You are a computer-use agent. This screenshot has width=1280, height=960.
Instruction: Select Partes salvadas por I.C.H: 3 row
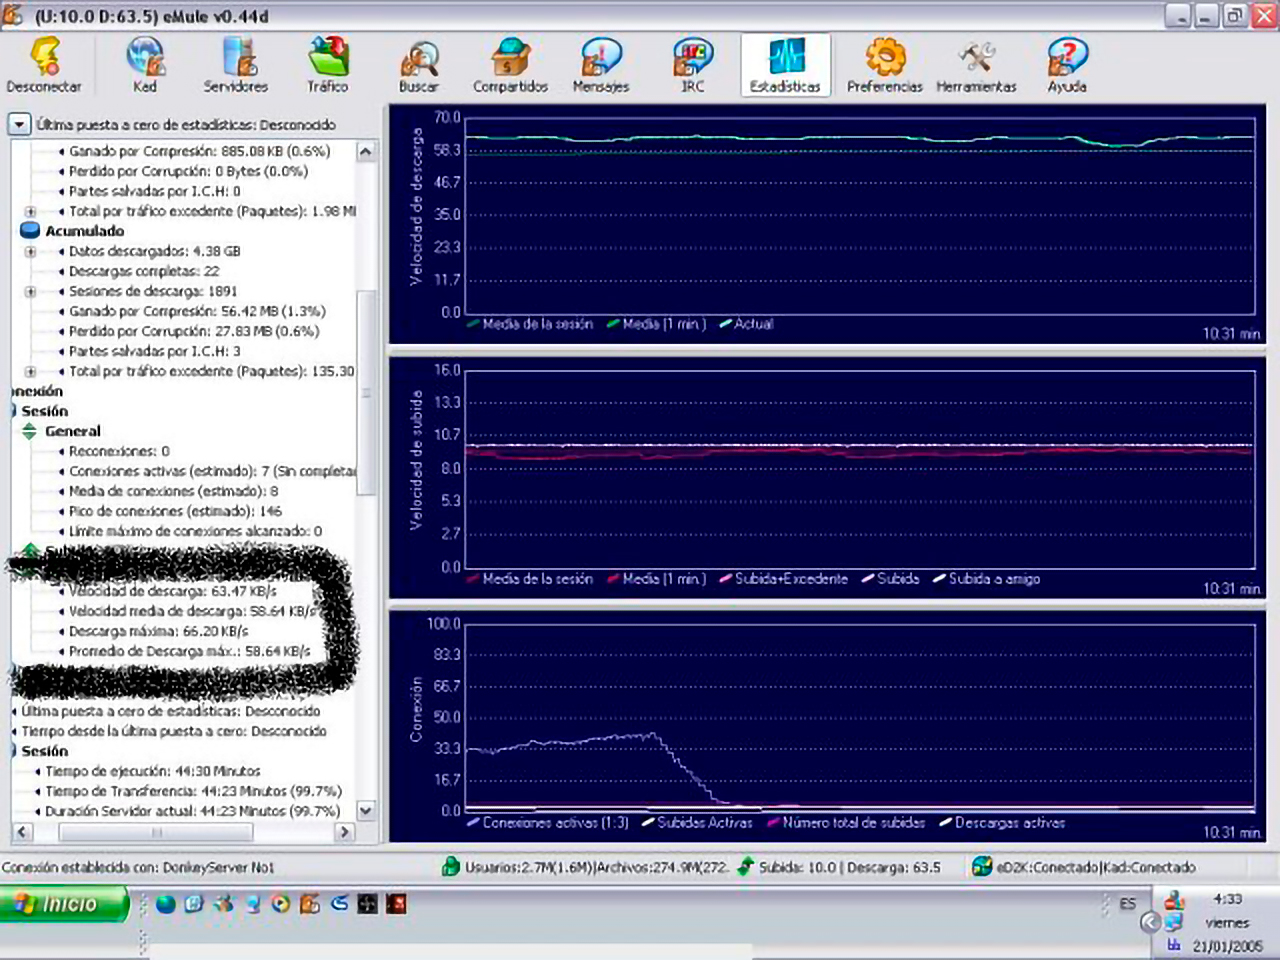pos(154,351)
